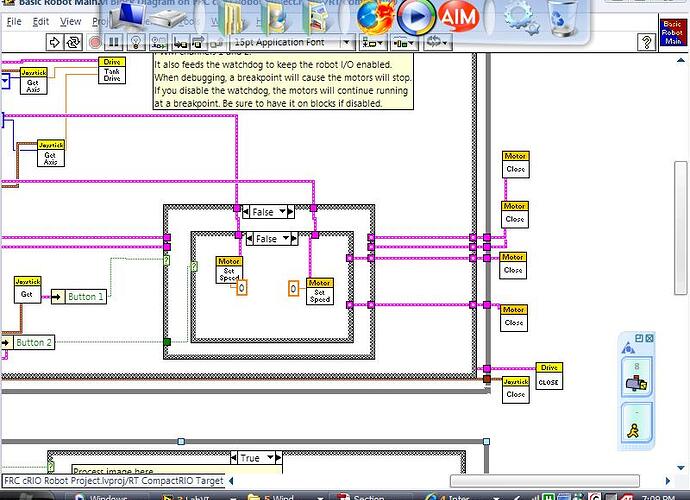
Task: Open the Edit menu
Action: point(41,21)
